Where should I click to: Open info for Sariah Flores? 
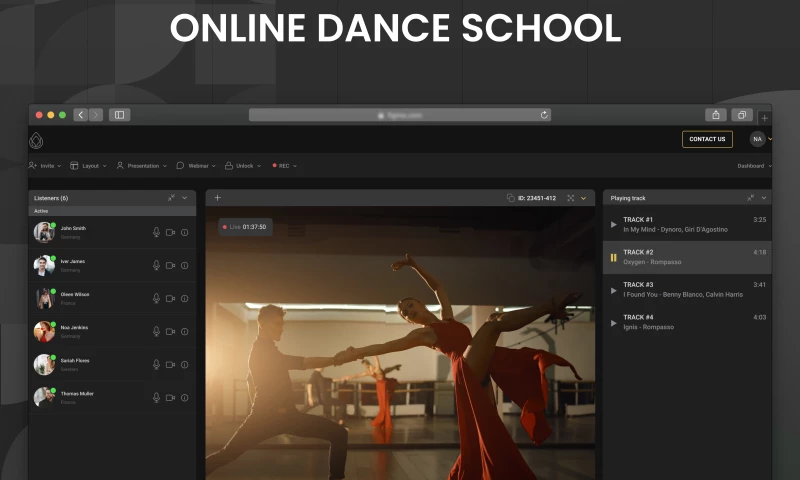pyautogui.click(x=185, y=365)
